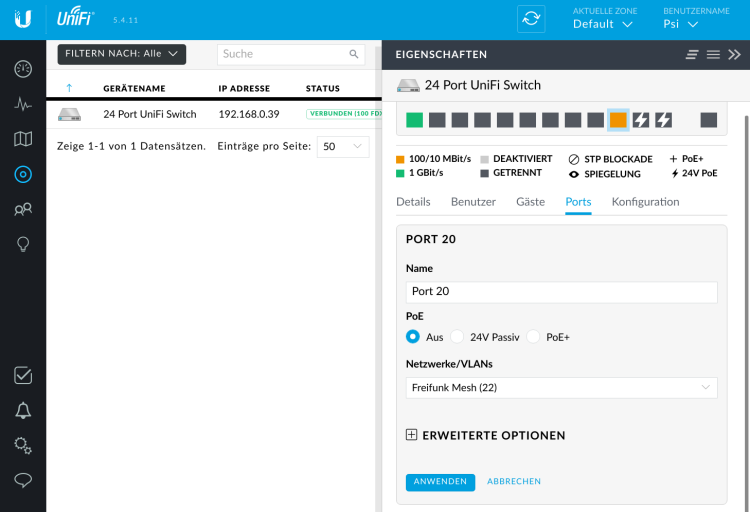
Task: Click the blue sort arrow column header
Action: 69,88
